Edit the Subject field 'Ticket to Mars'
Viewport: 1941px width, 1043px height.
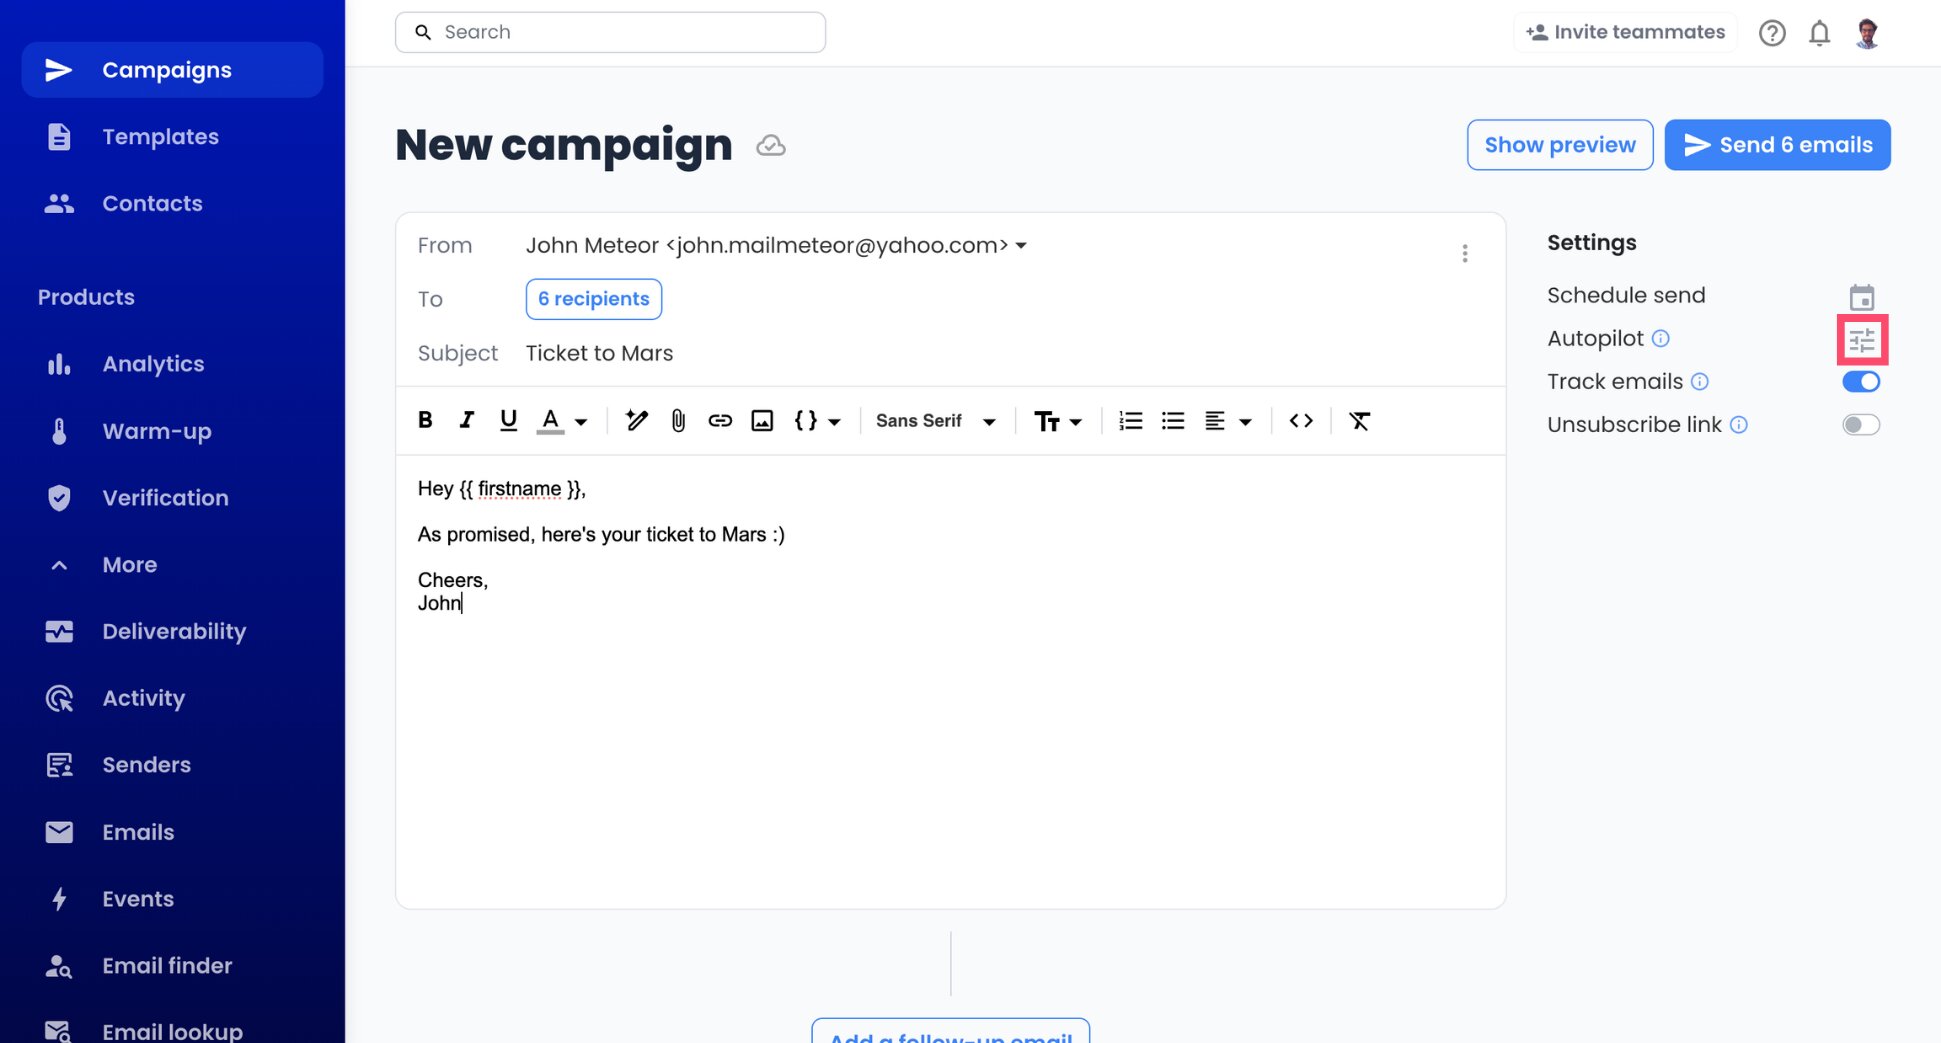[599, 353]
